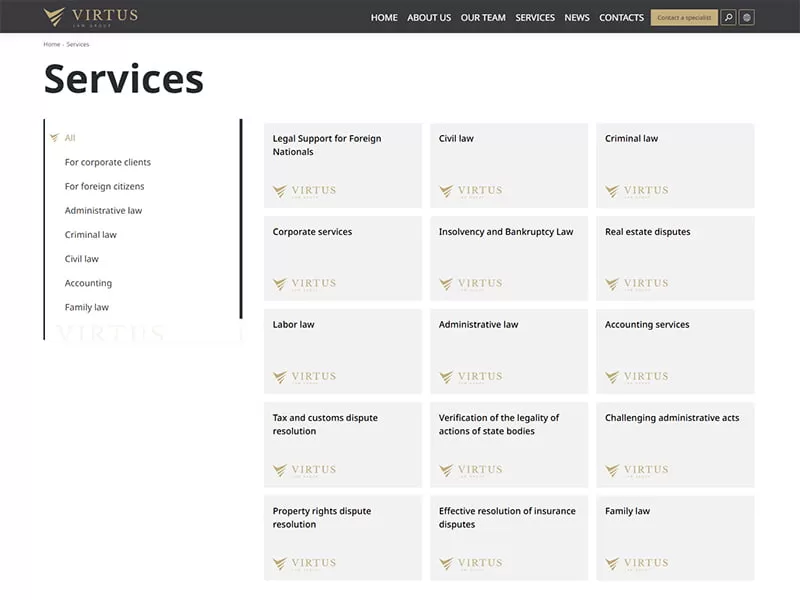This screenshot has width=800, height=600.
Task: Click the globe language icon in the header
Action: (747, 17)
